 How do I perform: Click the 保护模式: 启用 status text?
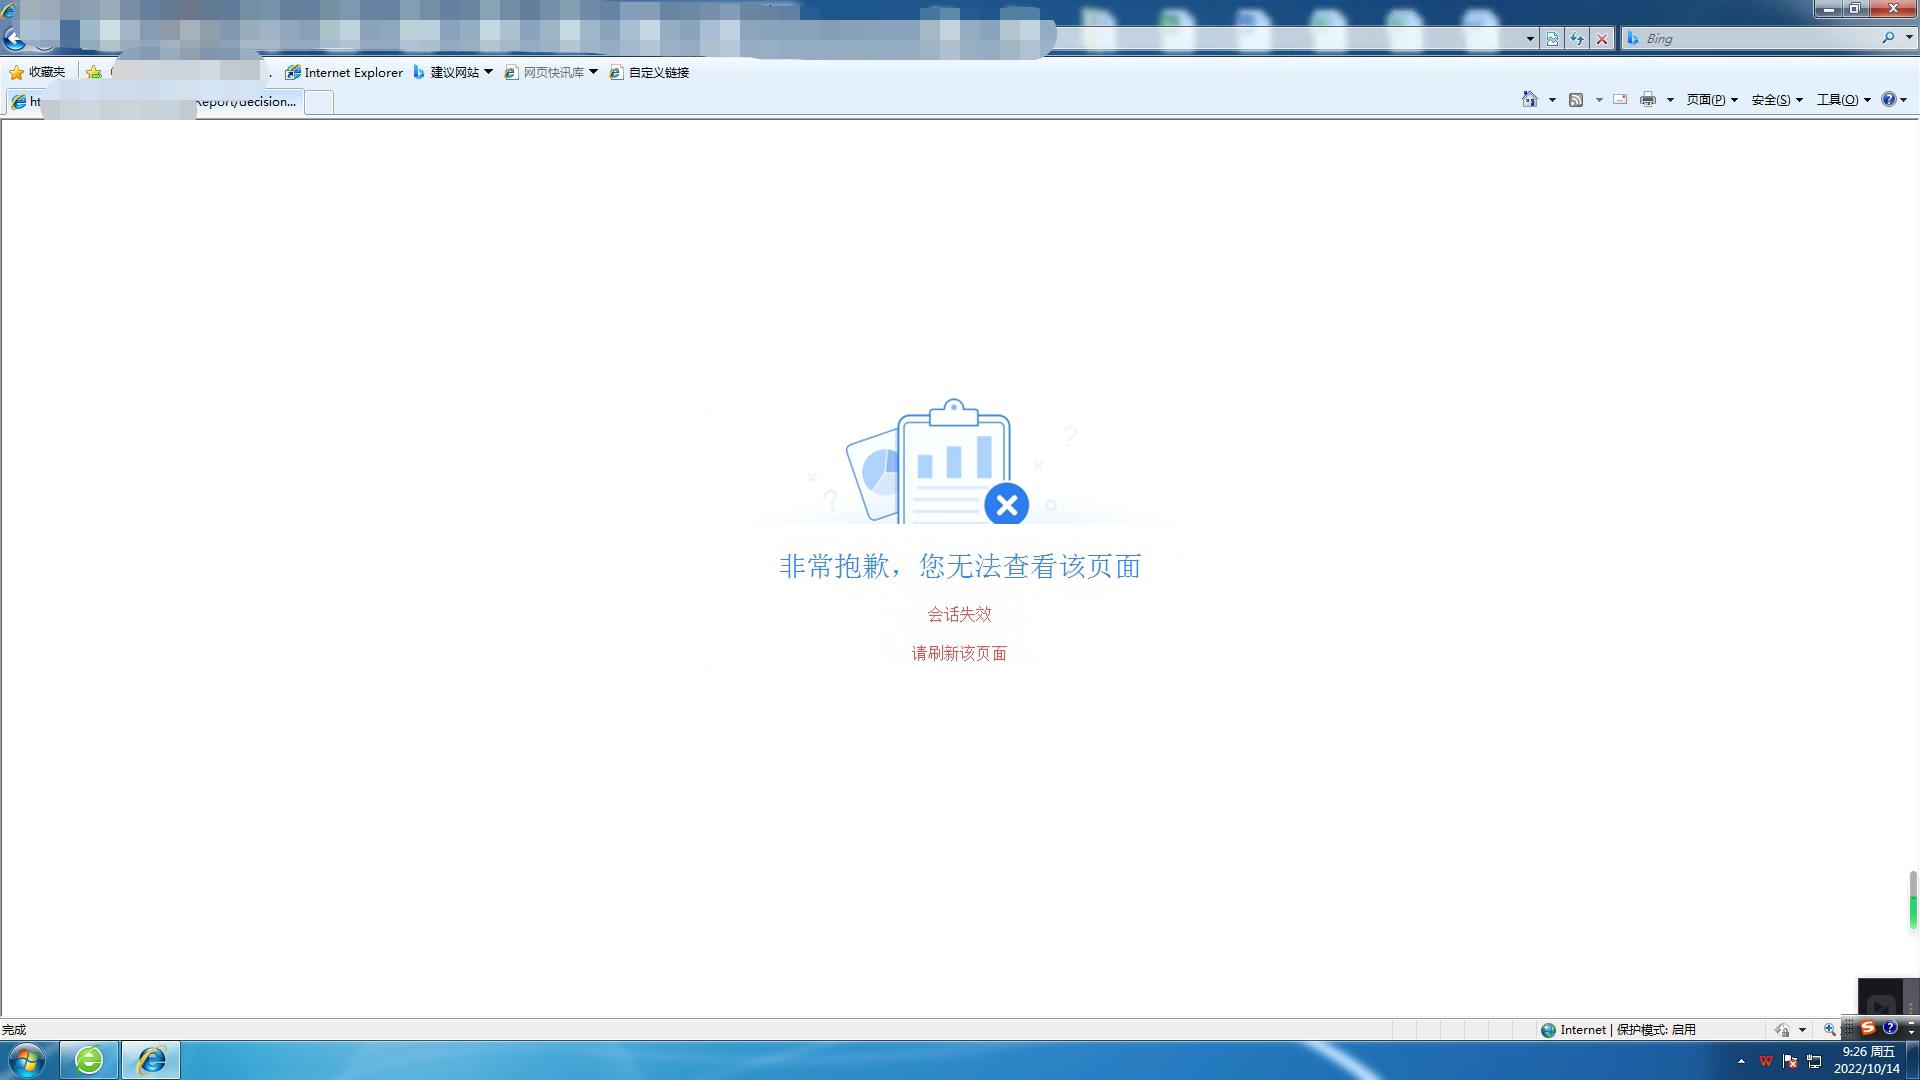click(1656, 1030)
